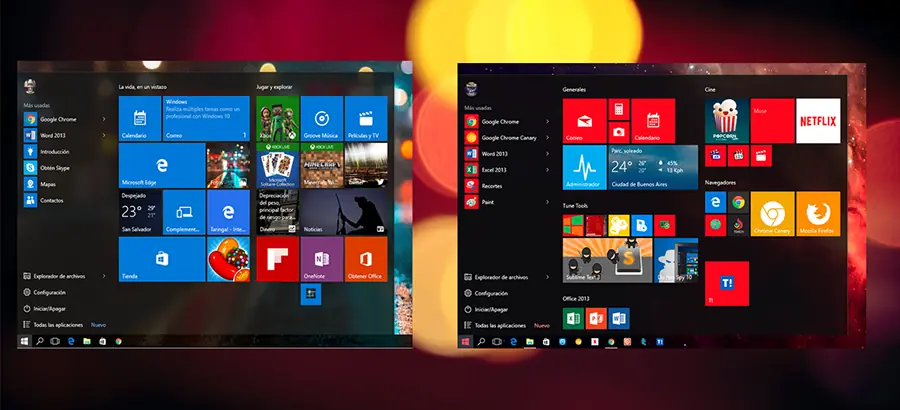This screenshot has height=410, width=900.
Task: Open the Noticias tile
Action: 344,212
